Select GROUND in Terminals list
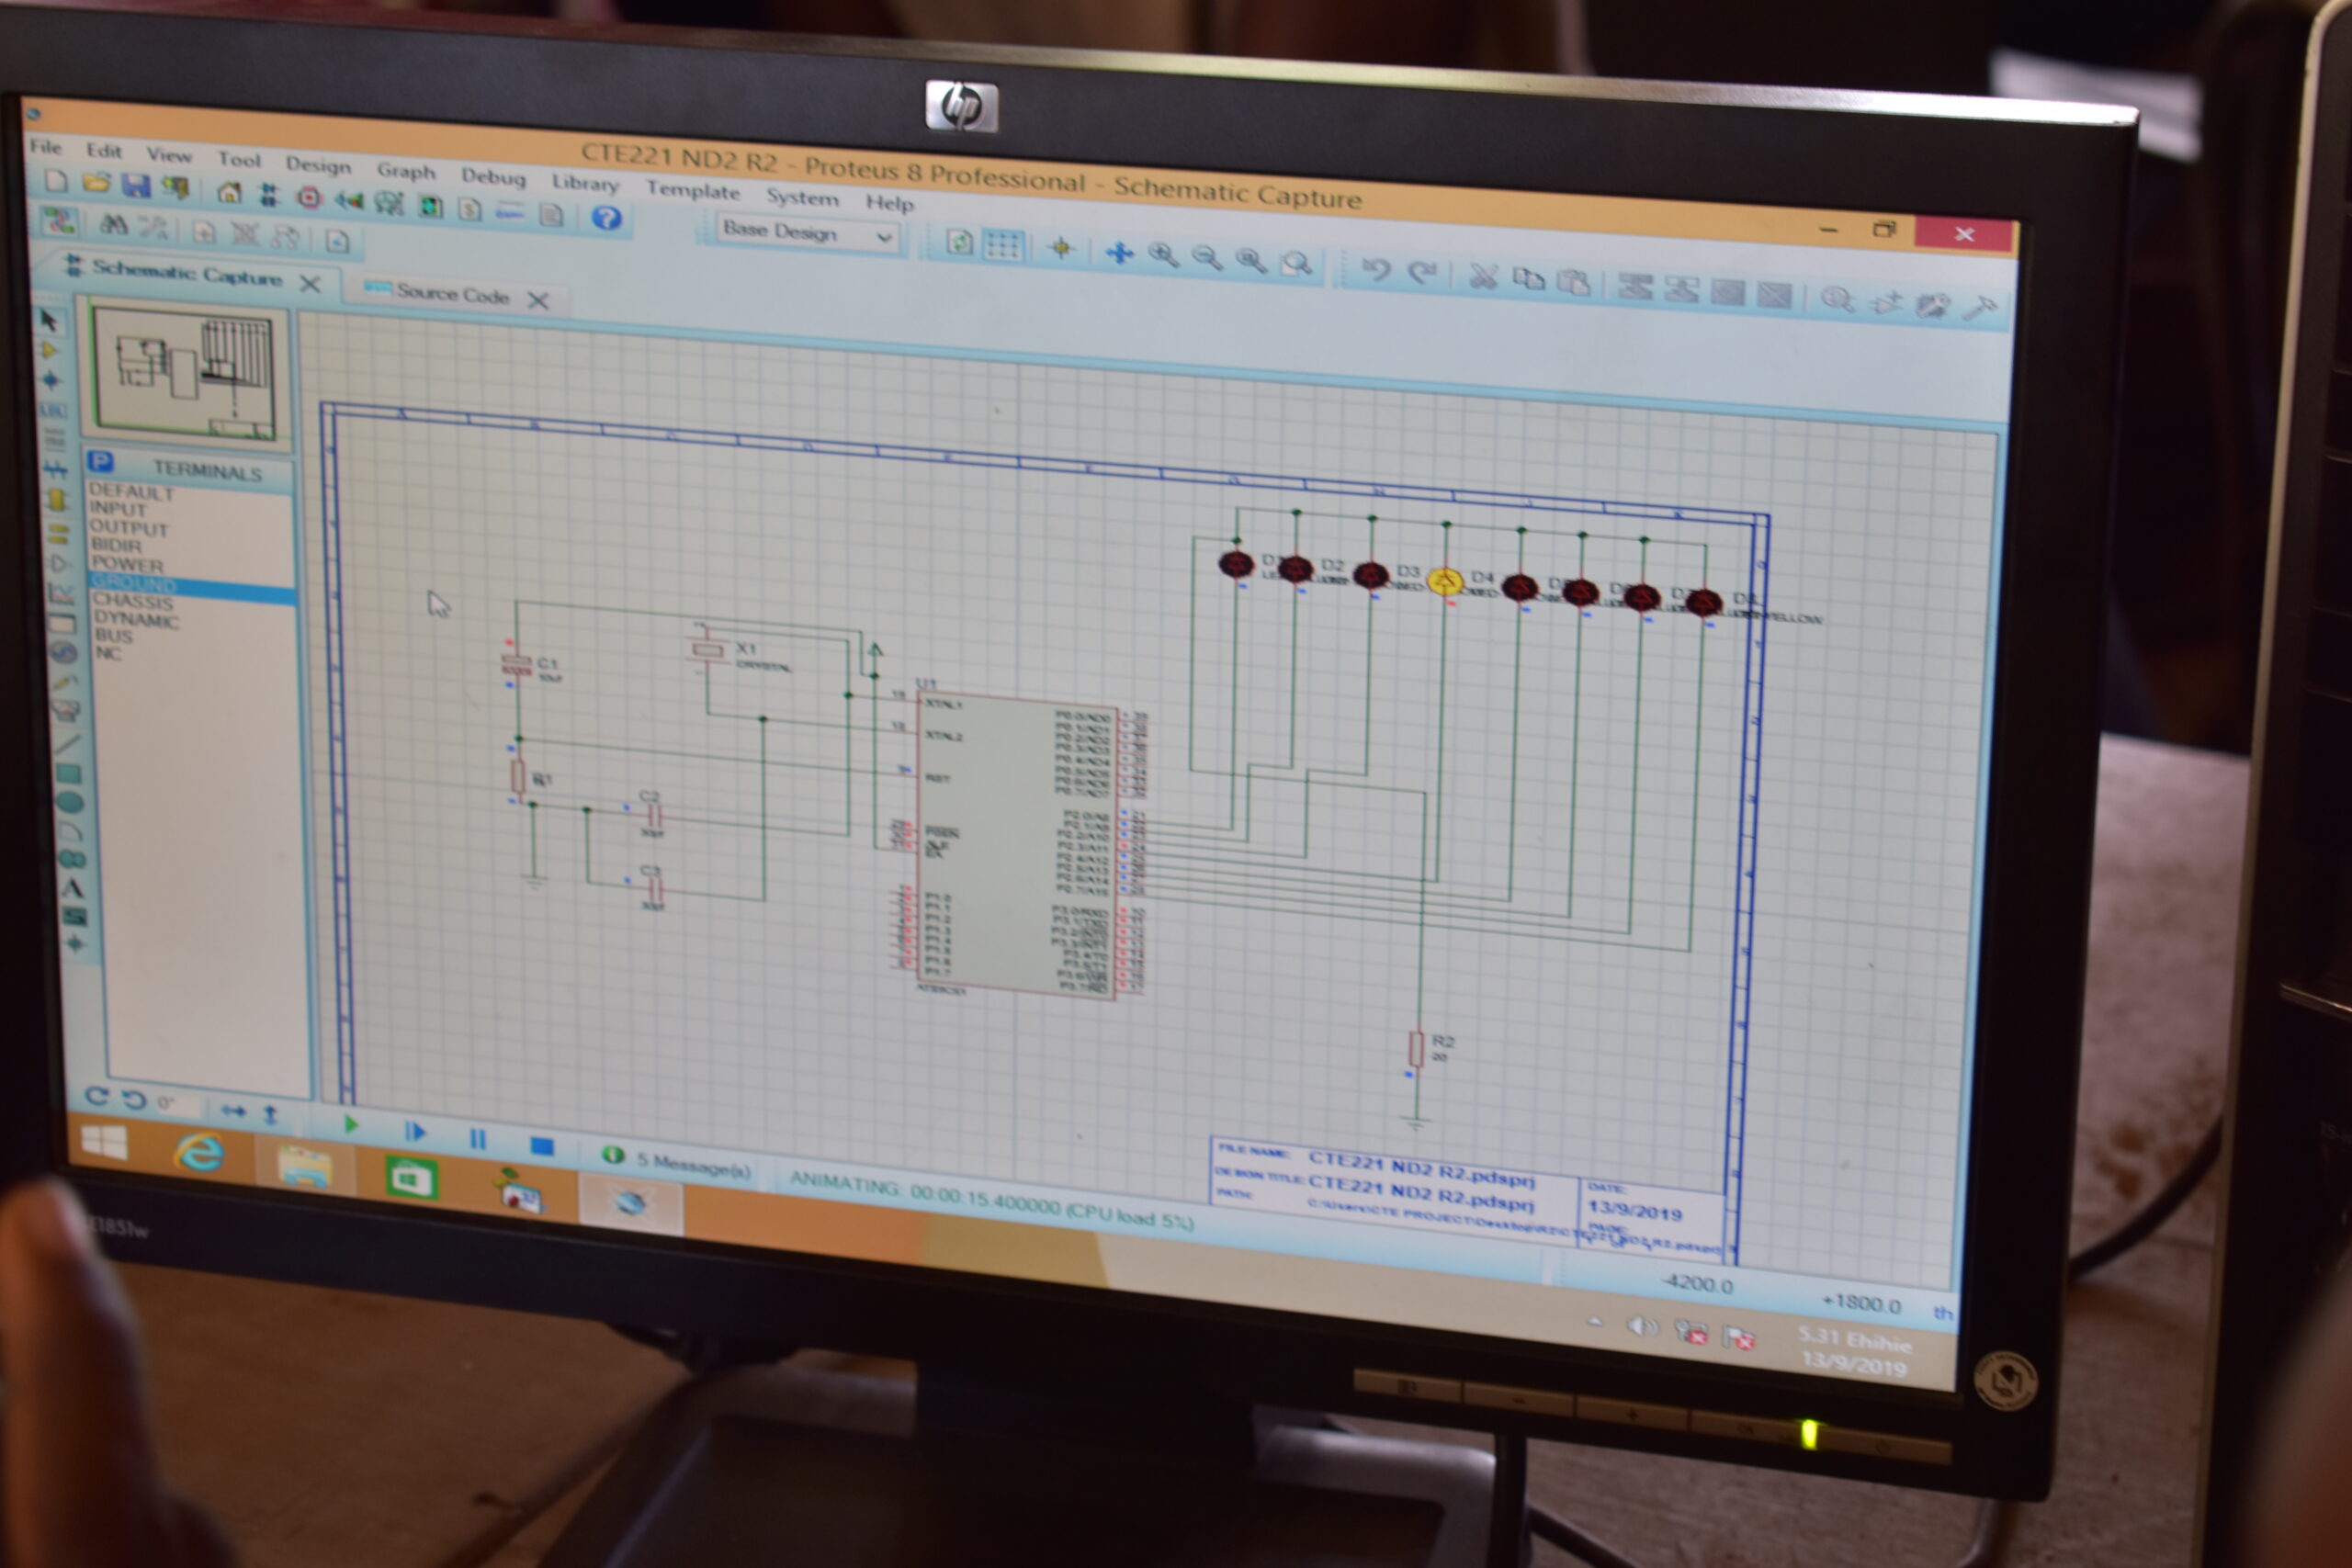This screenshot has width=2352, height=1568. click(192, 586)
